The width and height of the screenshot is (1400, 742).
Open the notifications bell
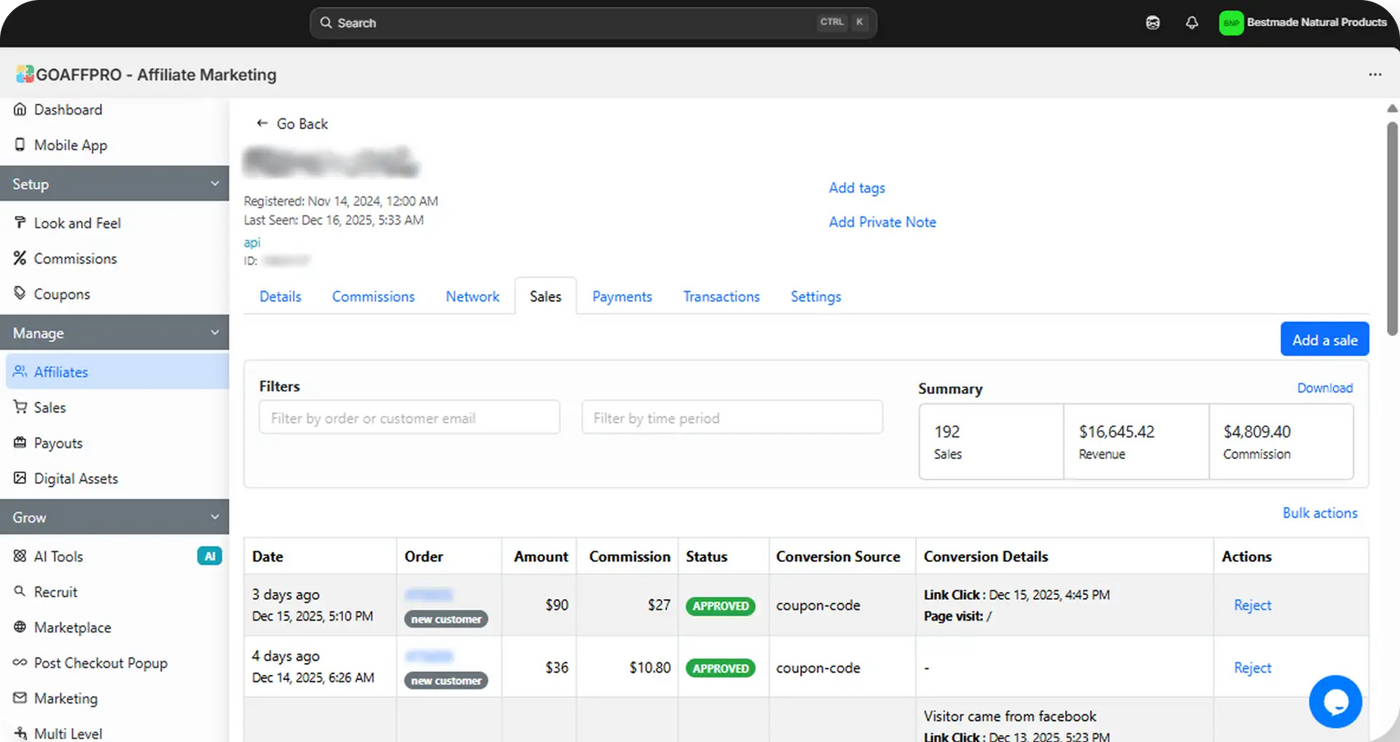(x=1192, y=22)
